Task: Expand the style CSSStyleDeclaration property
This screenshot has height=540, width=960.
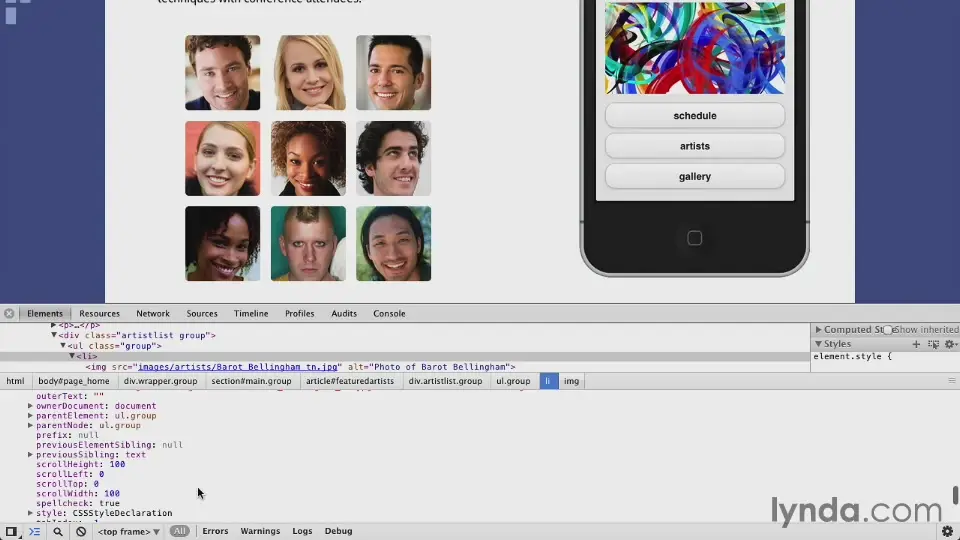Action: [x=30, y=513]
